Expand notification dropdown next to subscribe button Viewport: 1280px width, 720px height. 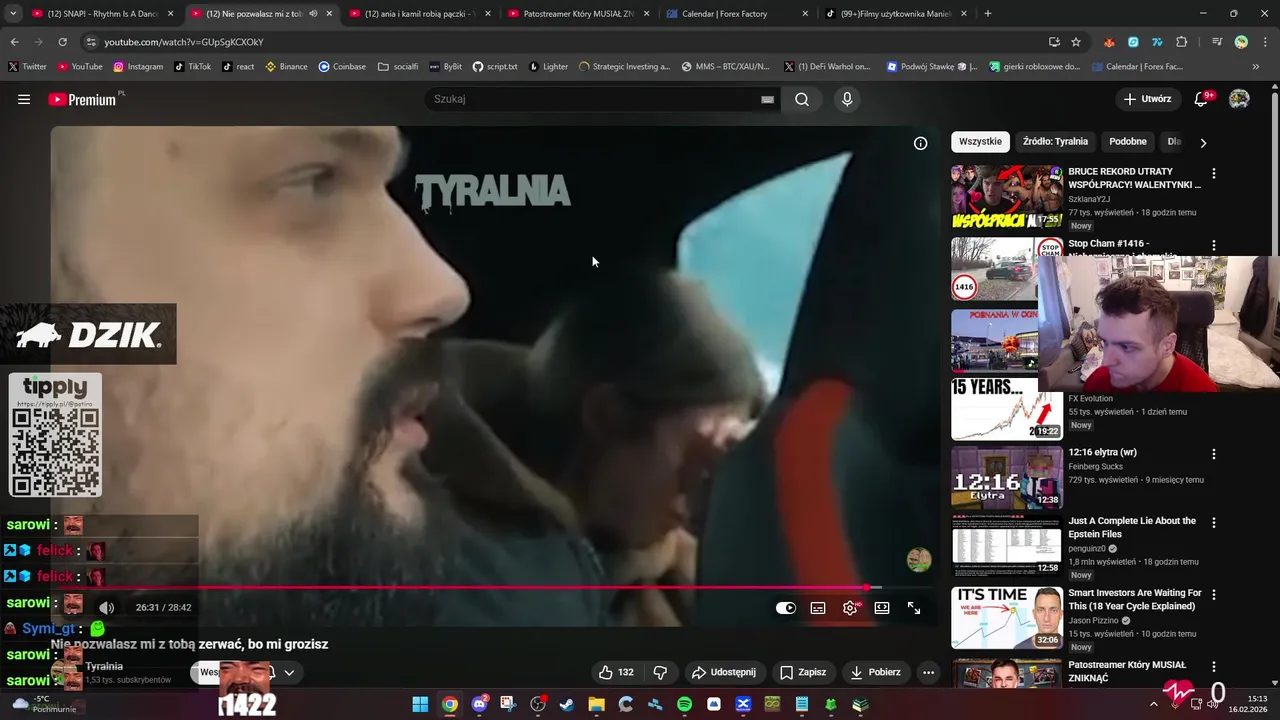pyautogui.click(x=289, y=672)
